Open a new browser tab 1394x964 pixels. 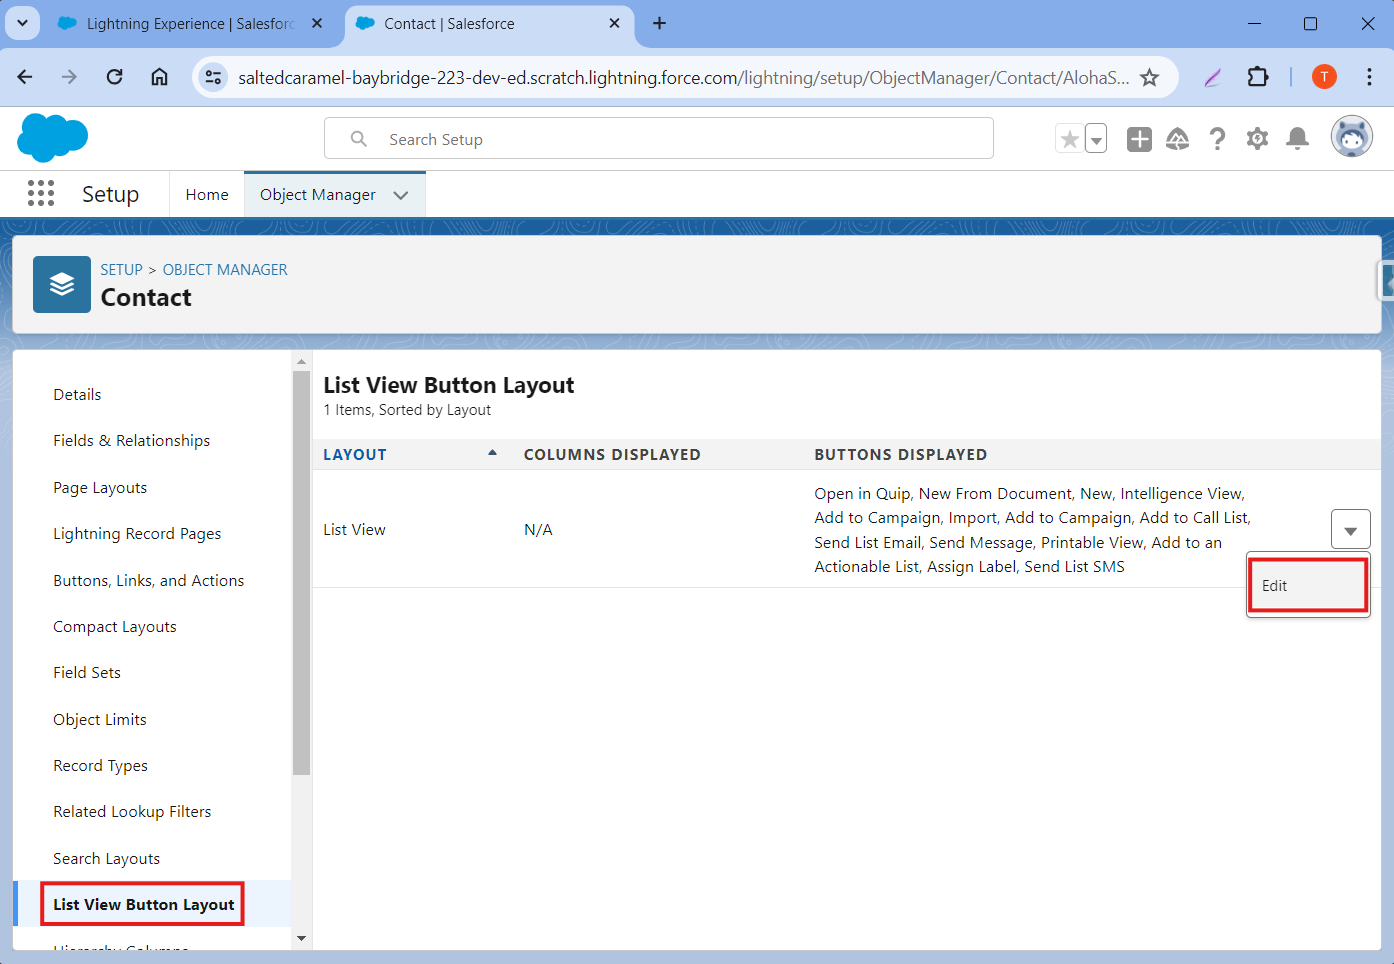659,23
